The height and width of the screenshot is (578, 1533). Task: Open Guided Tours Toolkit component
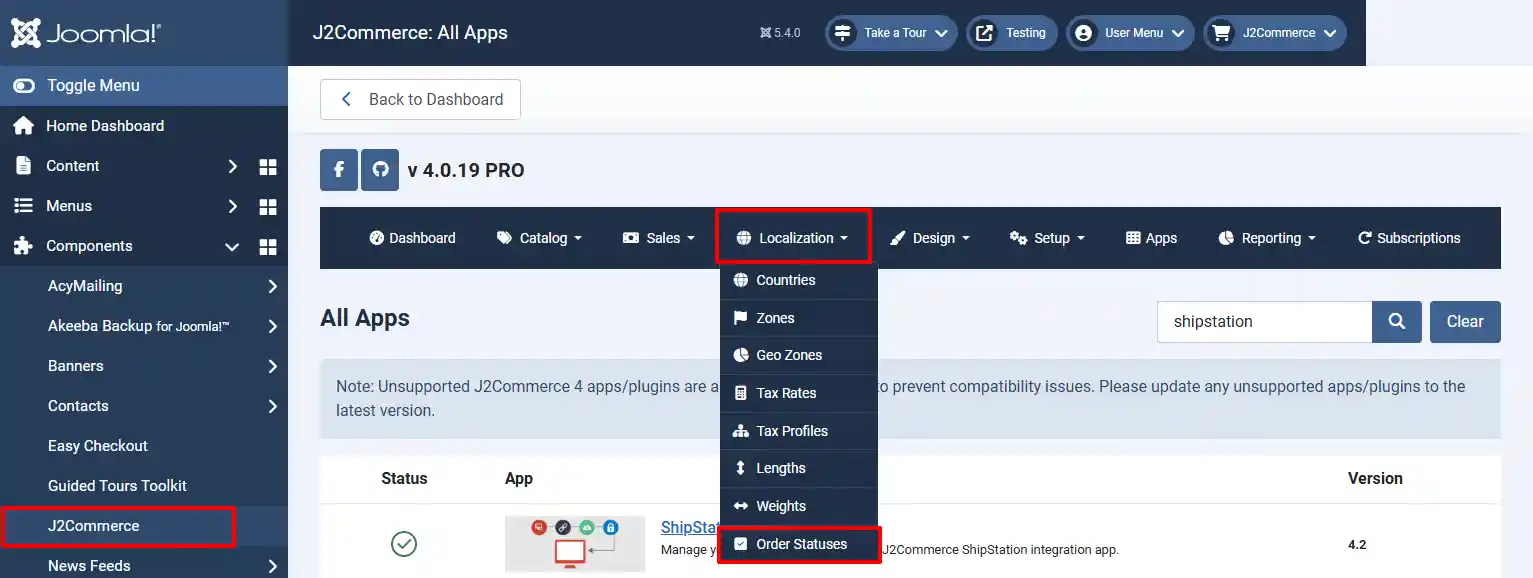pos(117,486)
